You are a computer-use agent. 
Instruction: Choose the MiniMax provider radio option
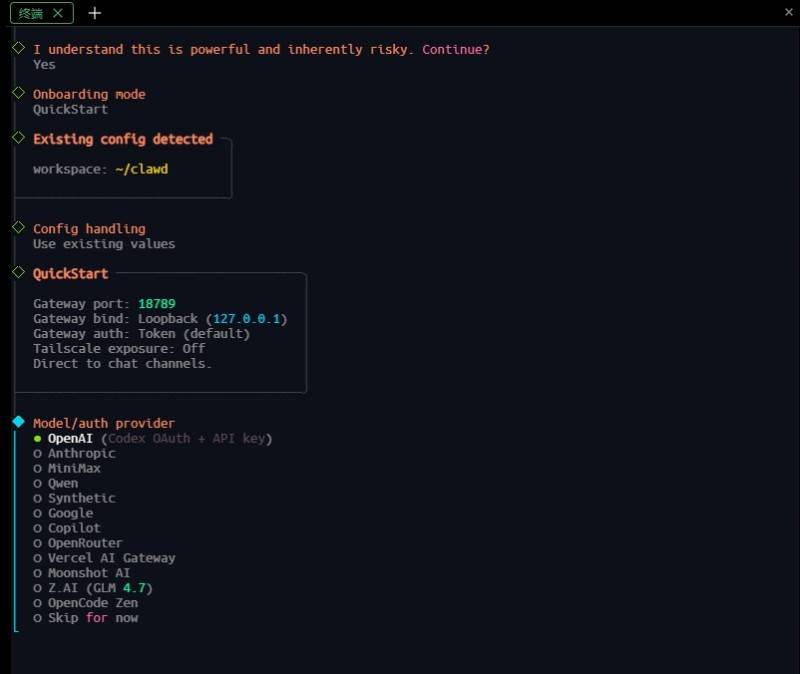tap(67, 468)
